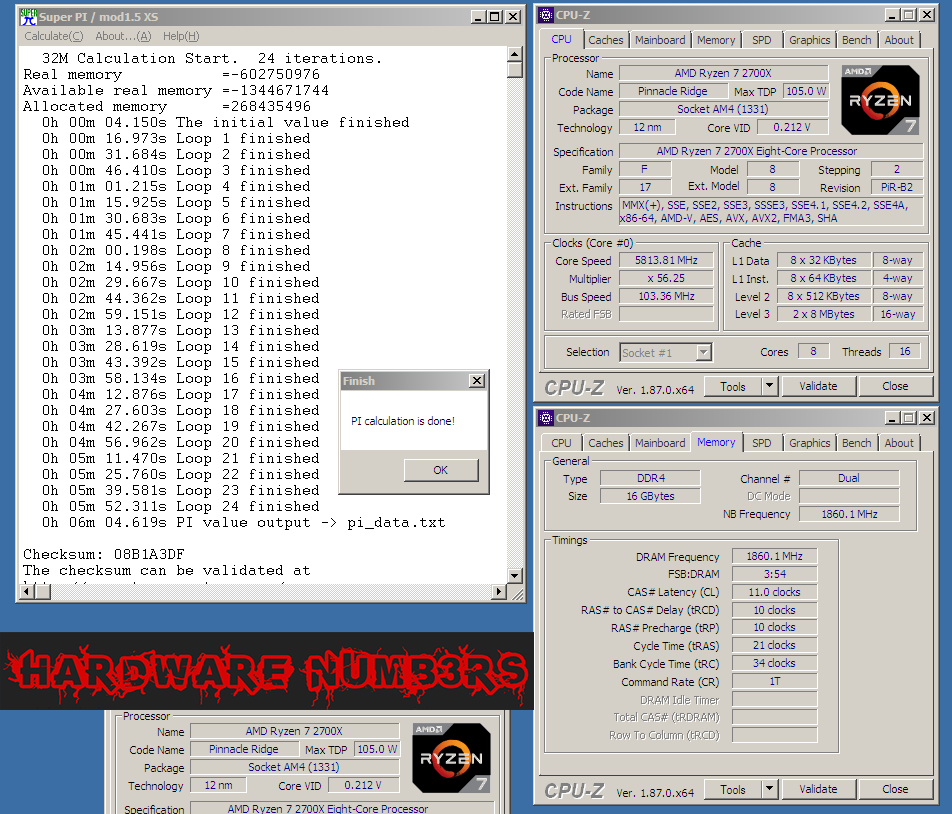
Task: Switch to Caches tab in Memory CPU-Z window
Action: point(605,443)
